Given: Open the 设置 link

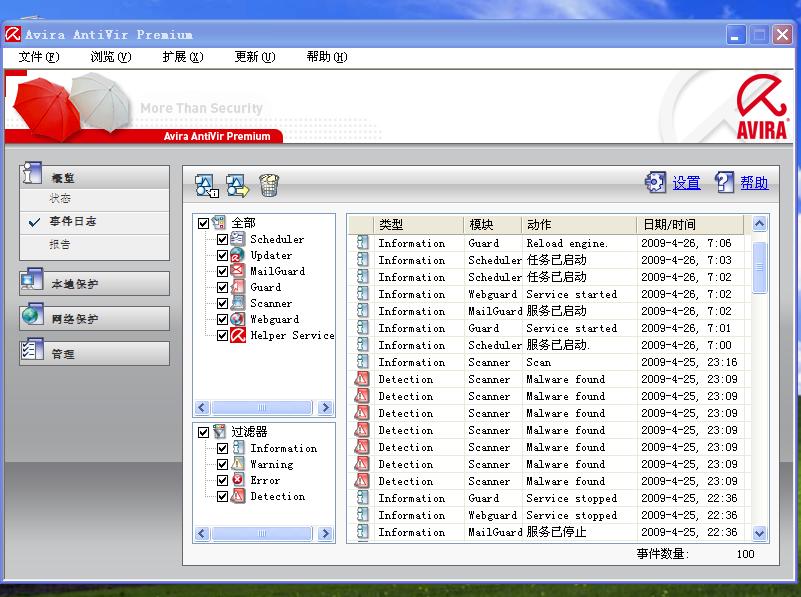Looking at the screenshot, I should tap(686, 183).
